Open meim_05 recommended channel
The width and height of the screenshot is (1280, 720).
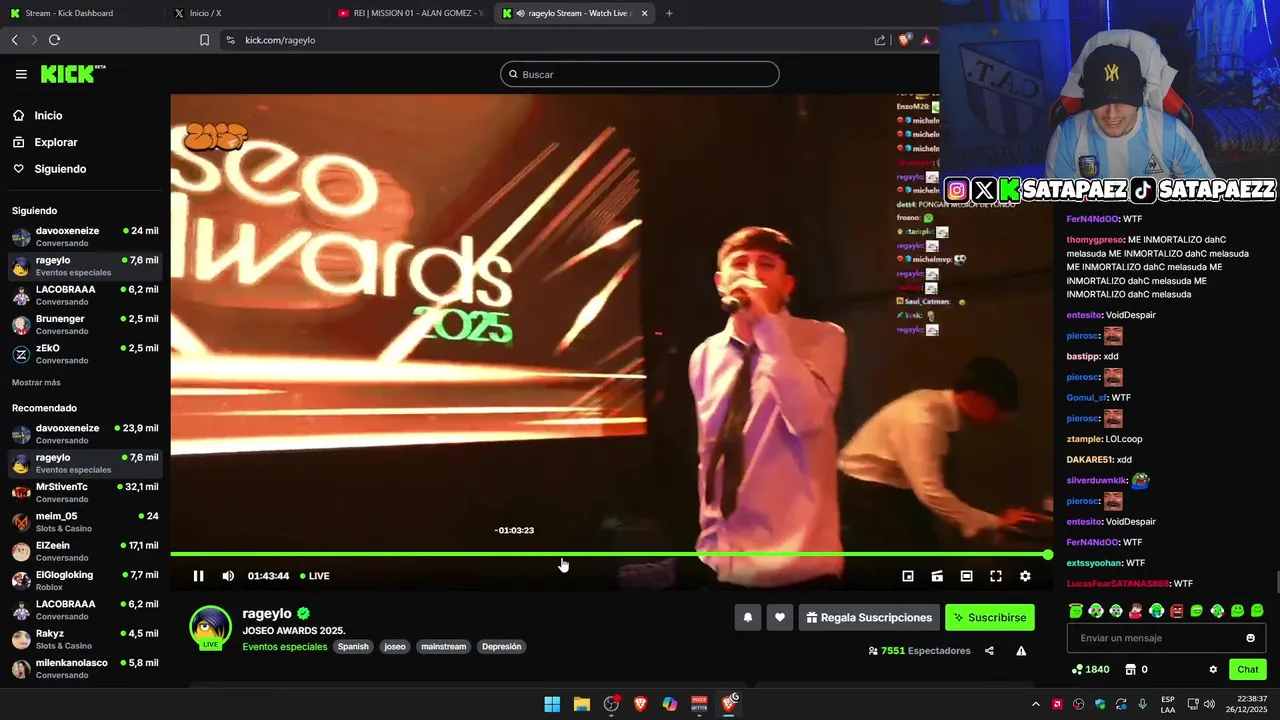tap(85, 522)
